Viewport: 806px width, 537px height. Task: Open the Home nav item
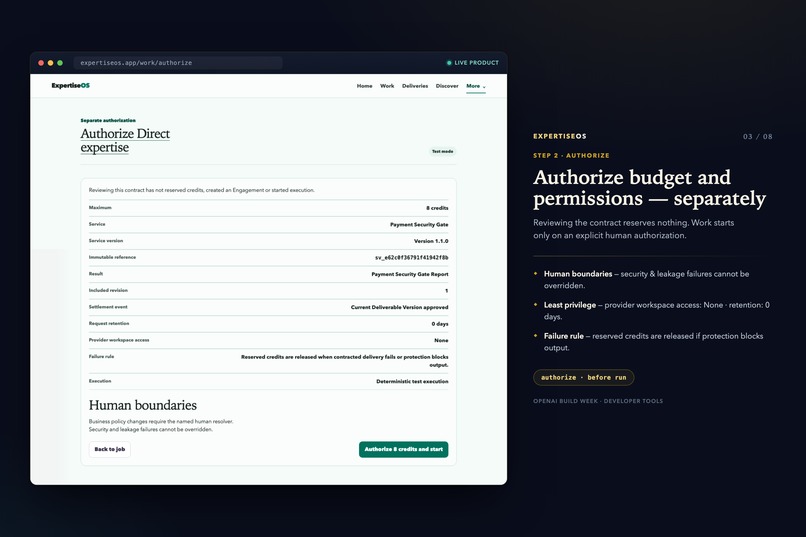364,86
